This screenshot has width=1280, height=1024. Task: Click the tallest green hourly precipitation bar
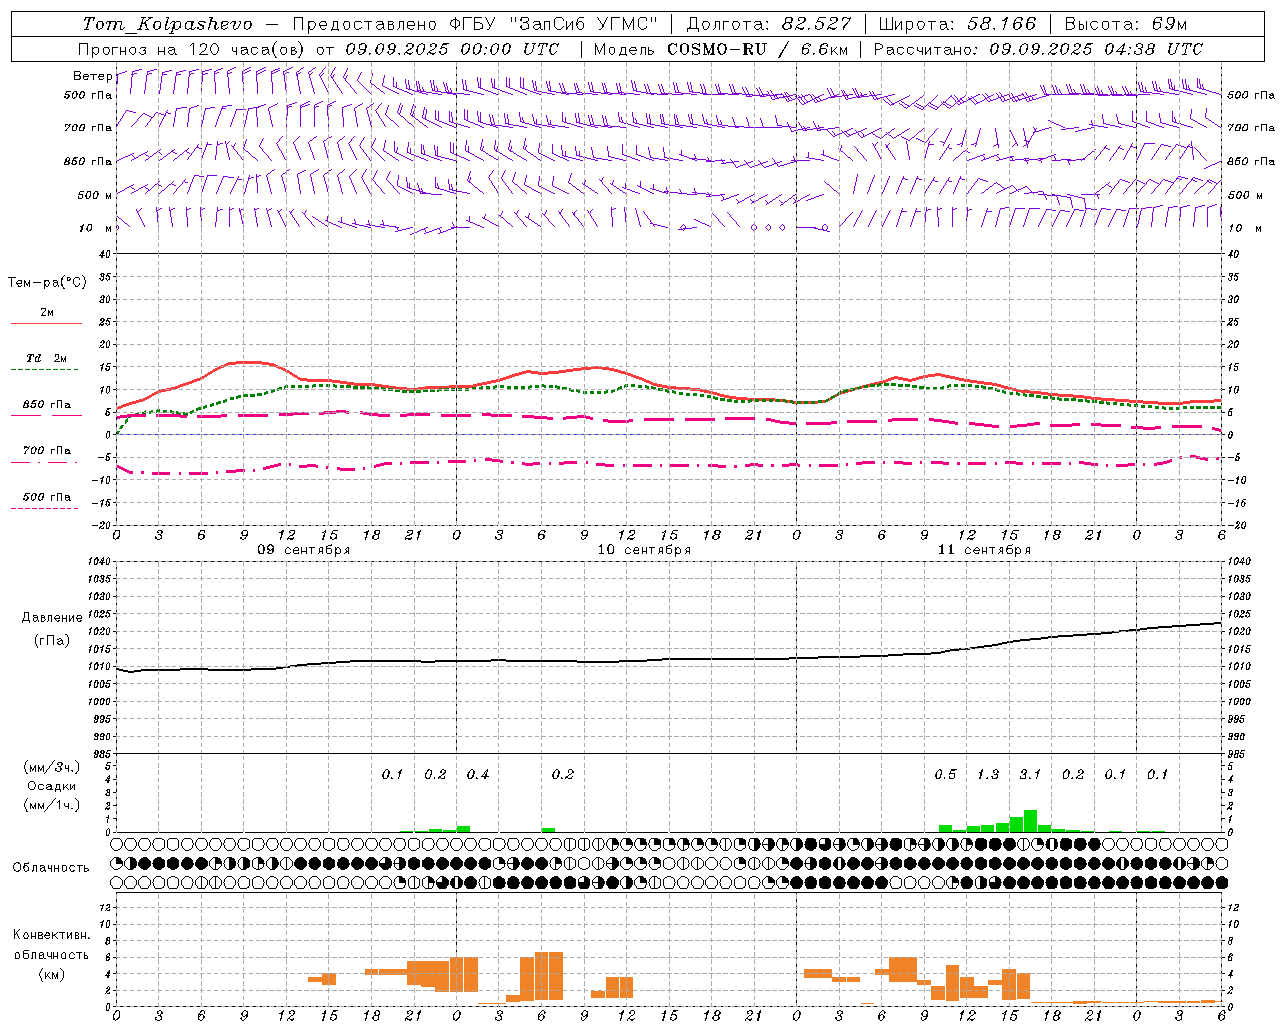point(1030,821)
